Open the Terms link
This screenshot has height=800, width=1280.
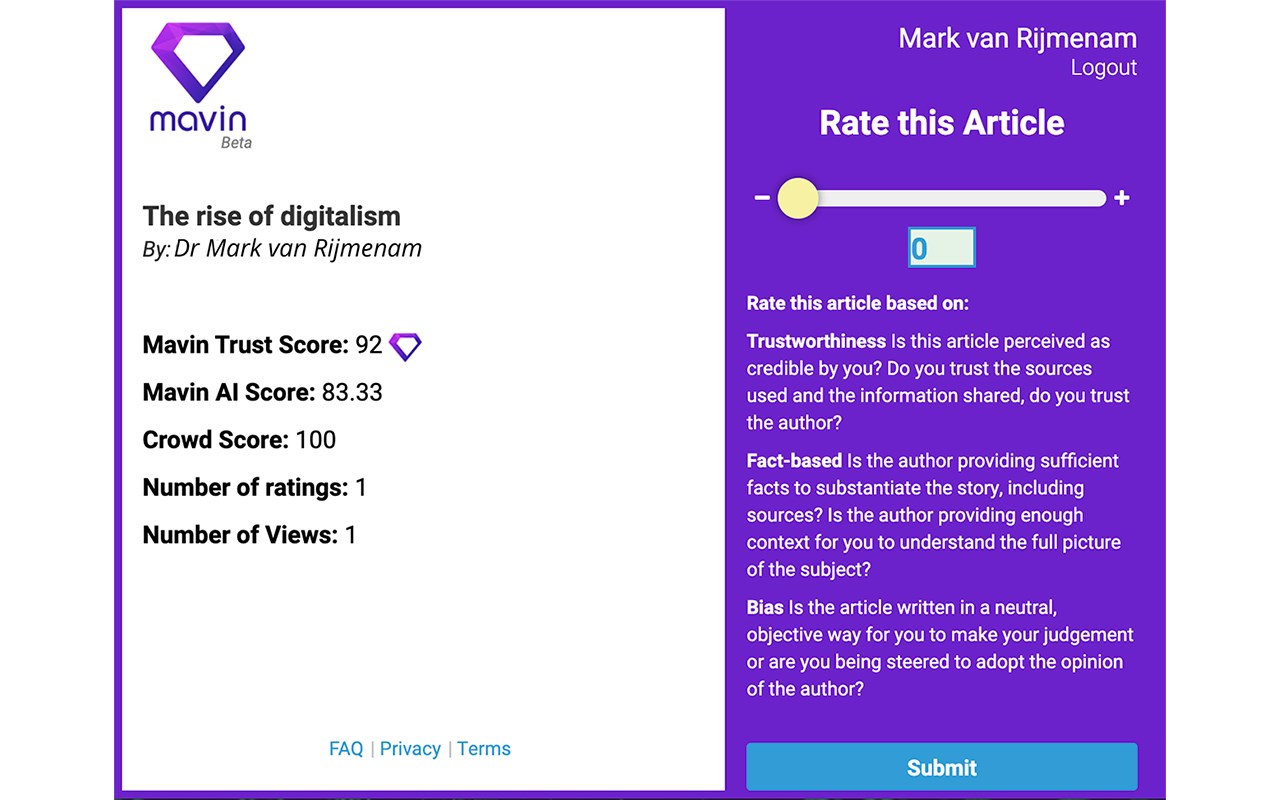click(x=484, y=749)
